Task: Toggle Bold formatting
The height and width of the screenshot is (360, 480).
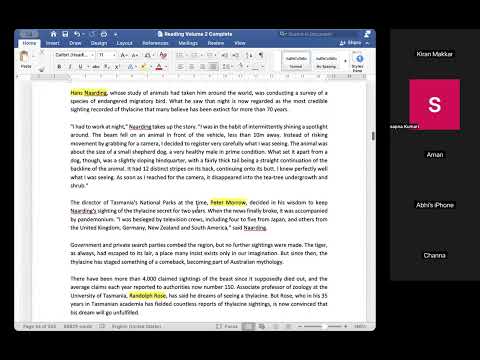Action: pos(59,67)
